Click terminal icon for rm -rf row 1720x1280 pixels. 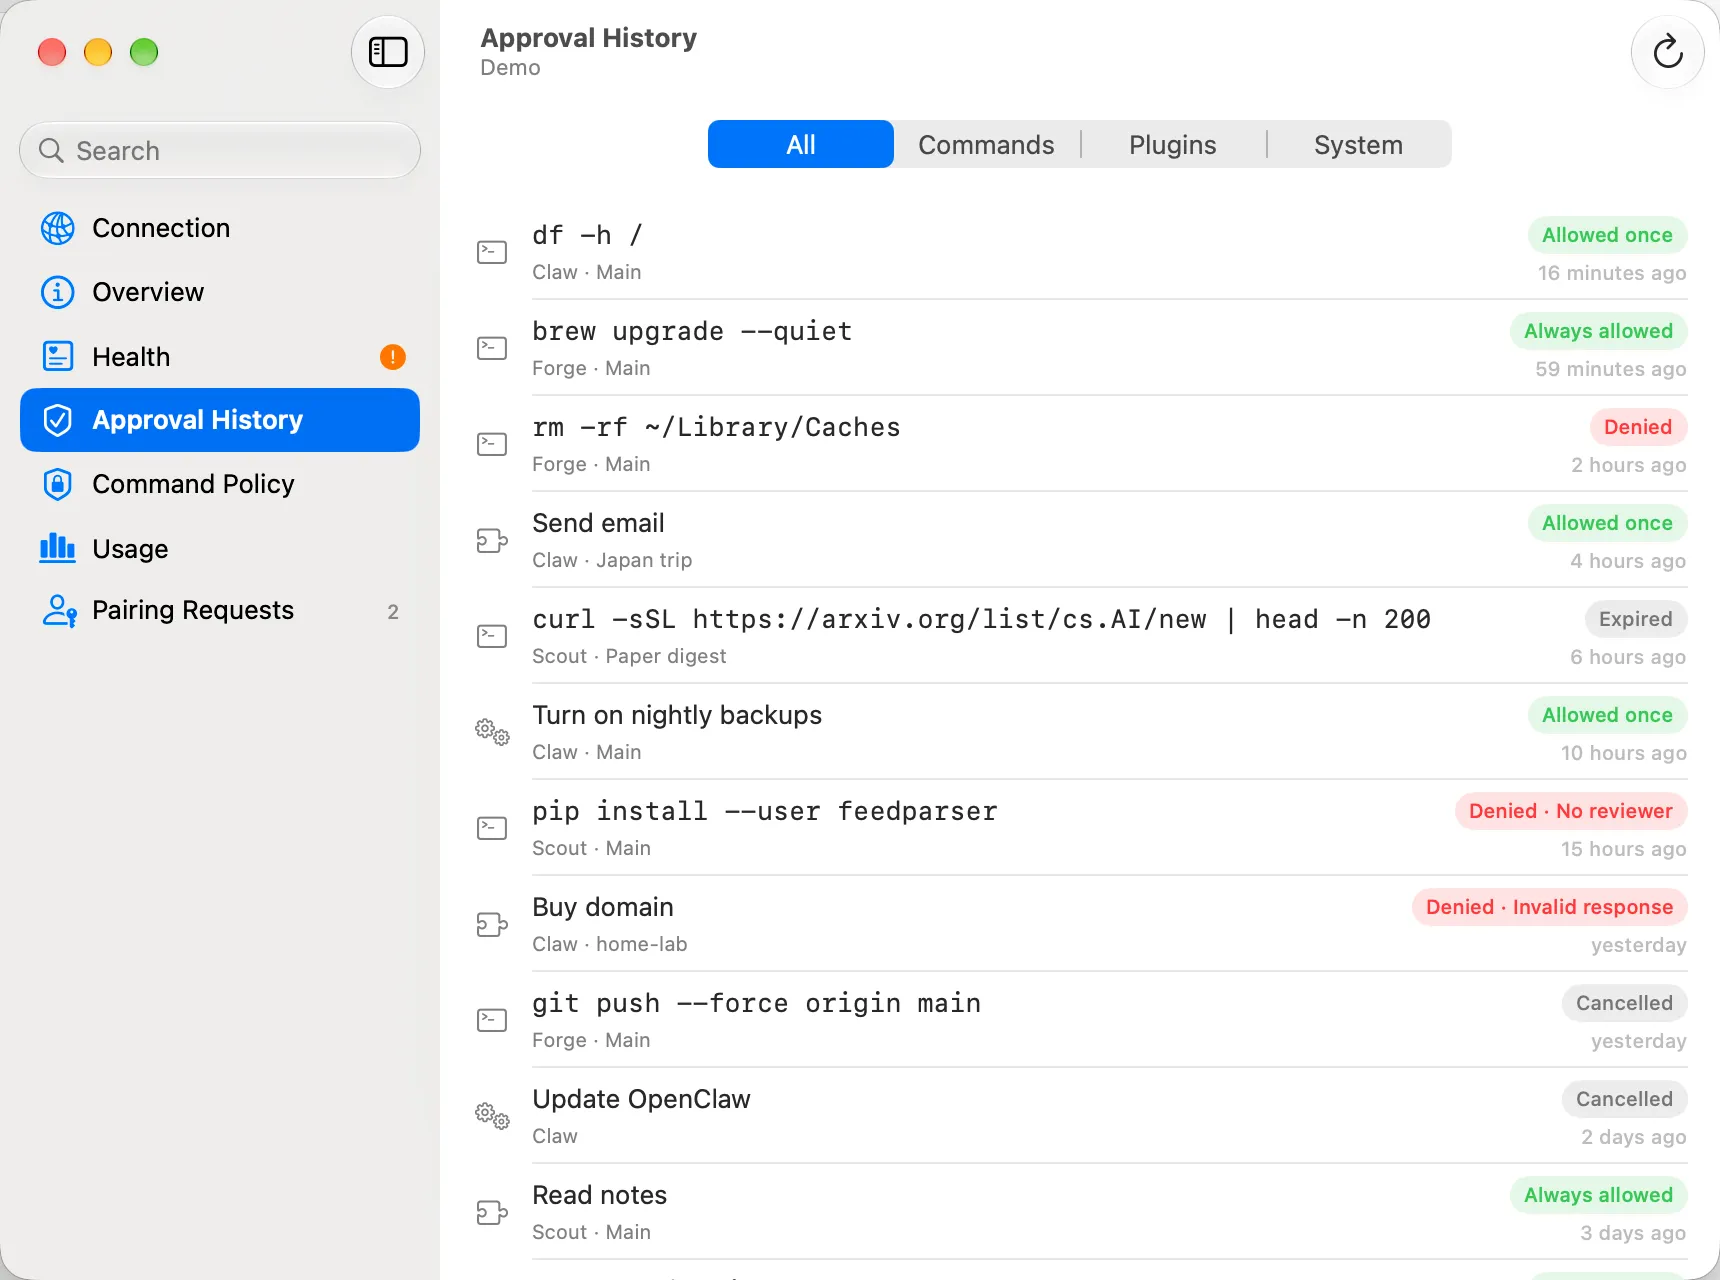point(492,444)
